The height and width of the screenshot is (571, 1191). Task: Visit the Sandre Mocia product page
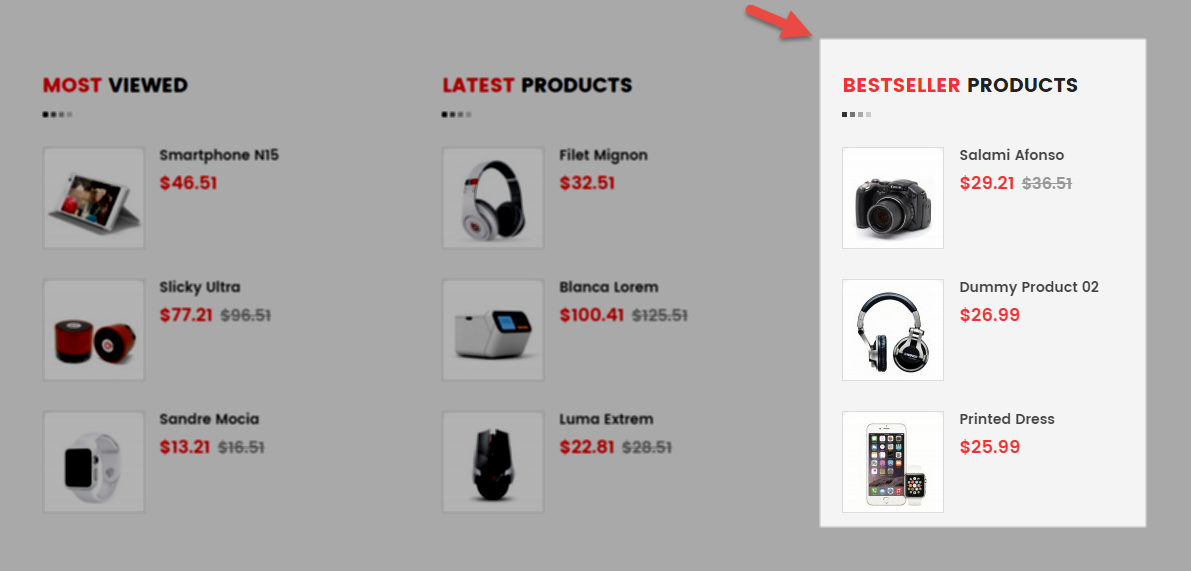[209, 419]
